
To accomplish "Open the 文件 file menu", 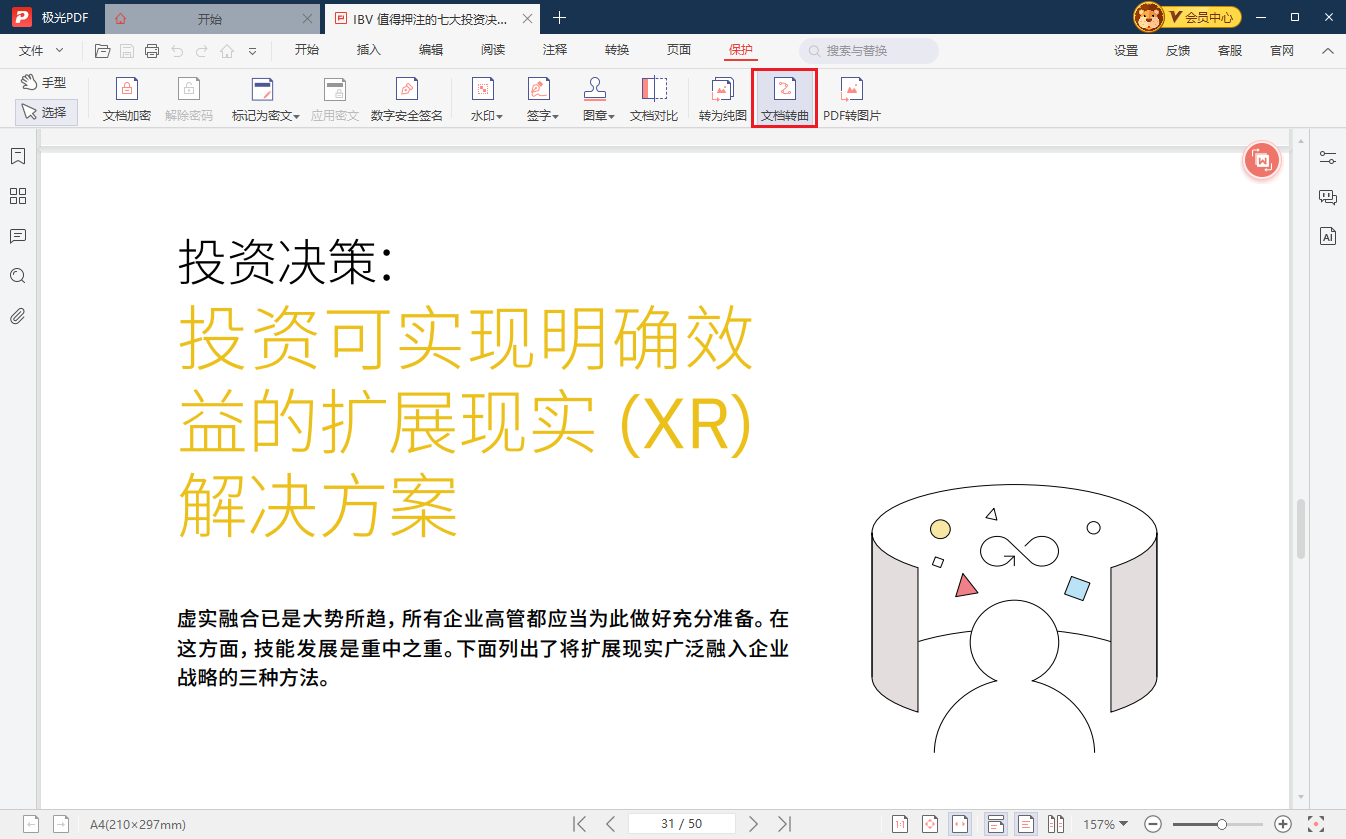I will pyautogui.click(x=41, y=50).
